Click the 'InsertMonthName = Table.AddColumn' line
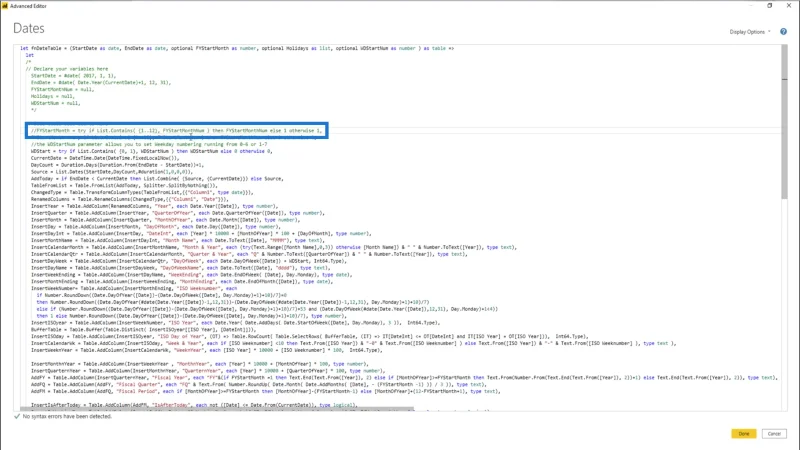Viewport: 800px width, 450px height. coord(178,240)
